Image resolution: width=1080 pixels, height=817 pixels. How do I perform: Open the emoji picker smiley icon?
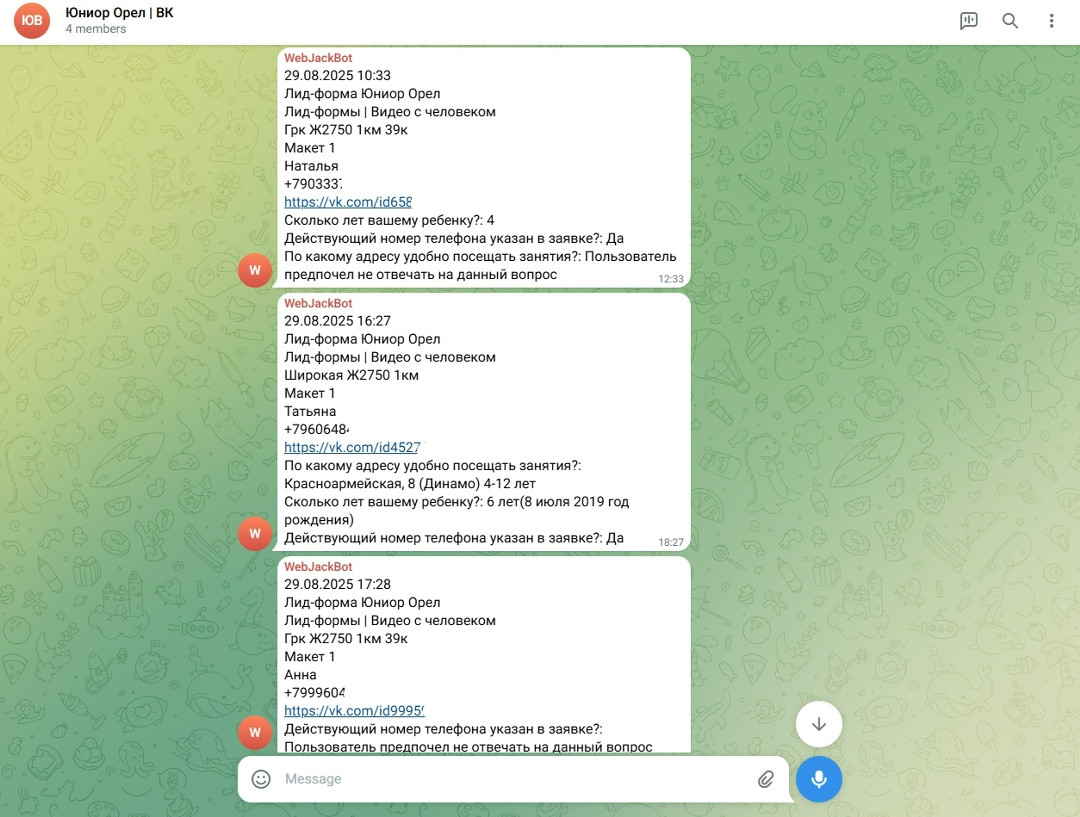[261, 779]
